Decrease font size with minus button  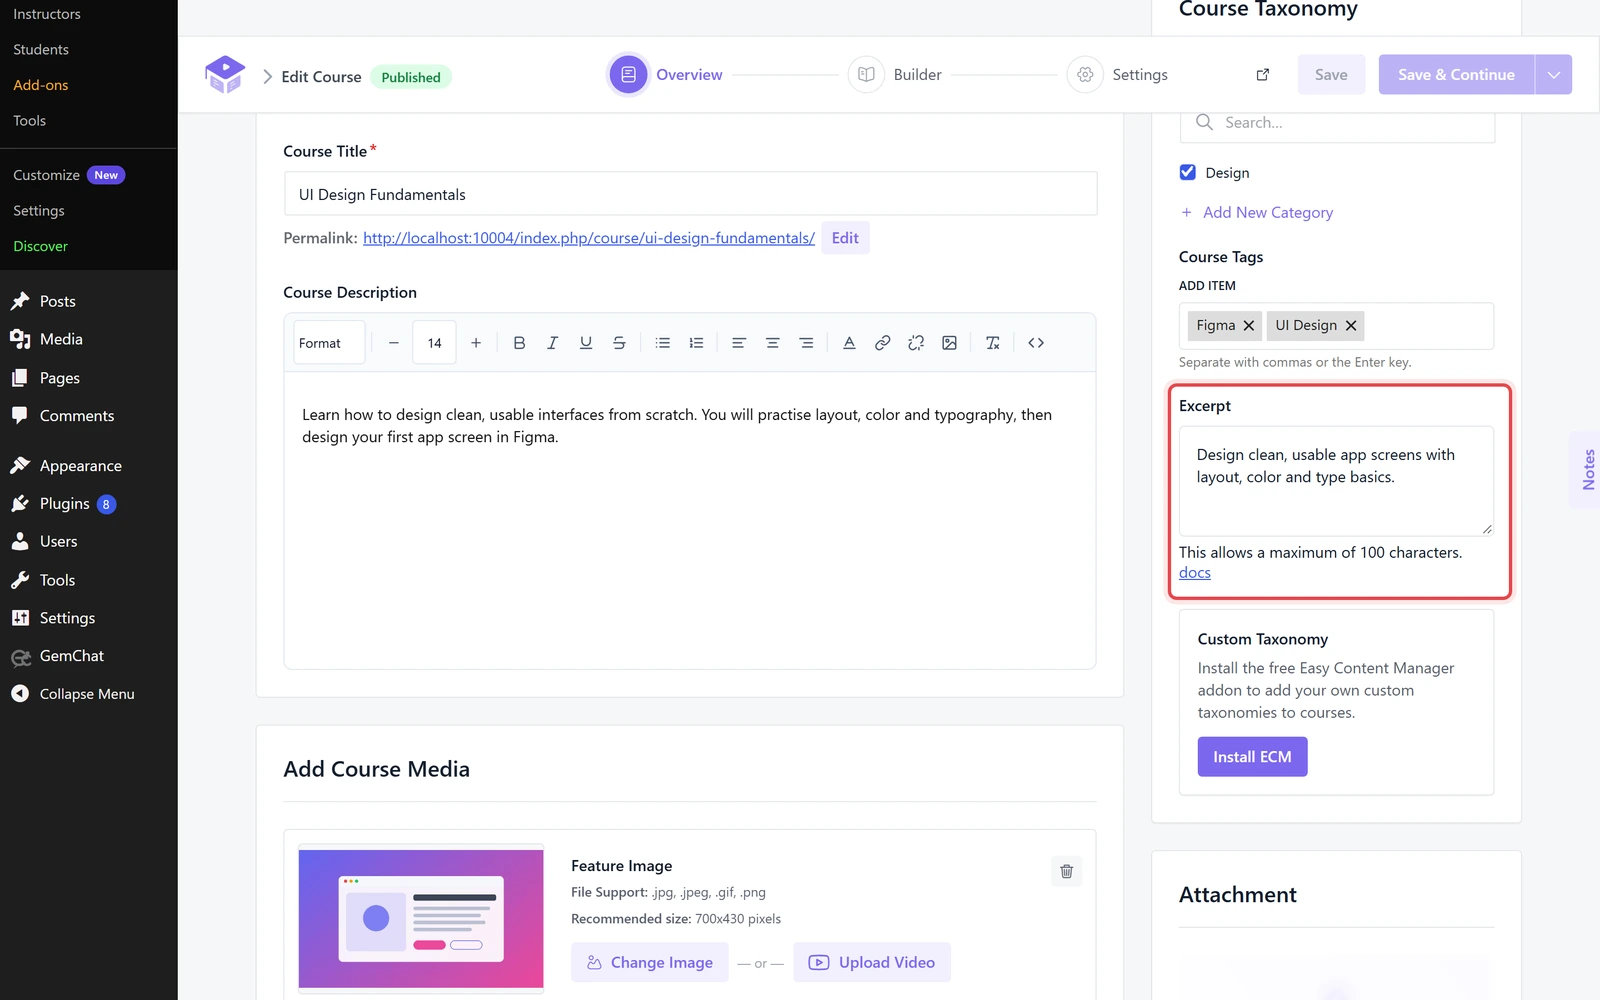pyautogui.click(x=394, y=343)
